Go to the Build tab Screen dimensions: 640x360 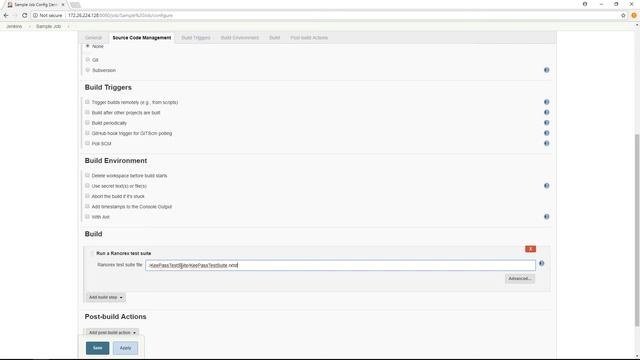click(x=274, y=38)
